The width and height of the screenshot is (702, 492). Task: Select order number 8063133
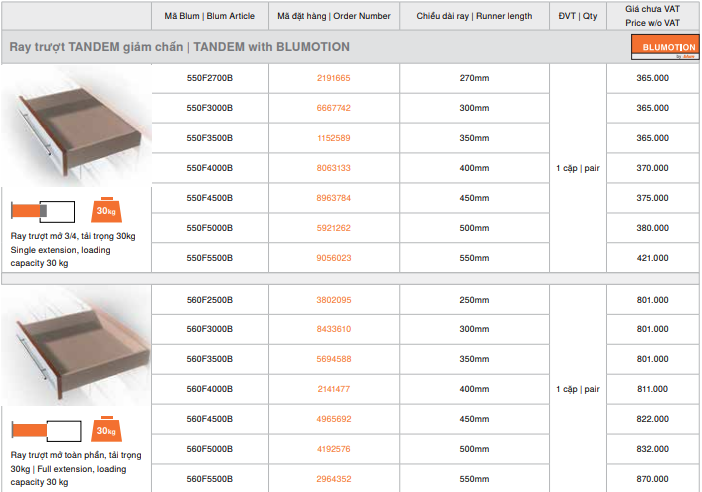[334, 168]
